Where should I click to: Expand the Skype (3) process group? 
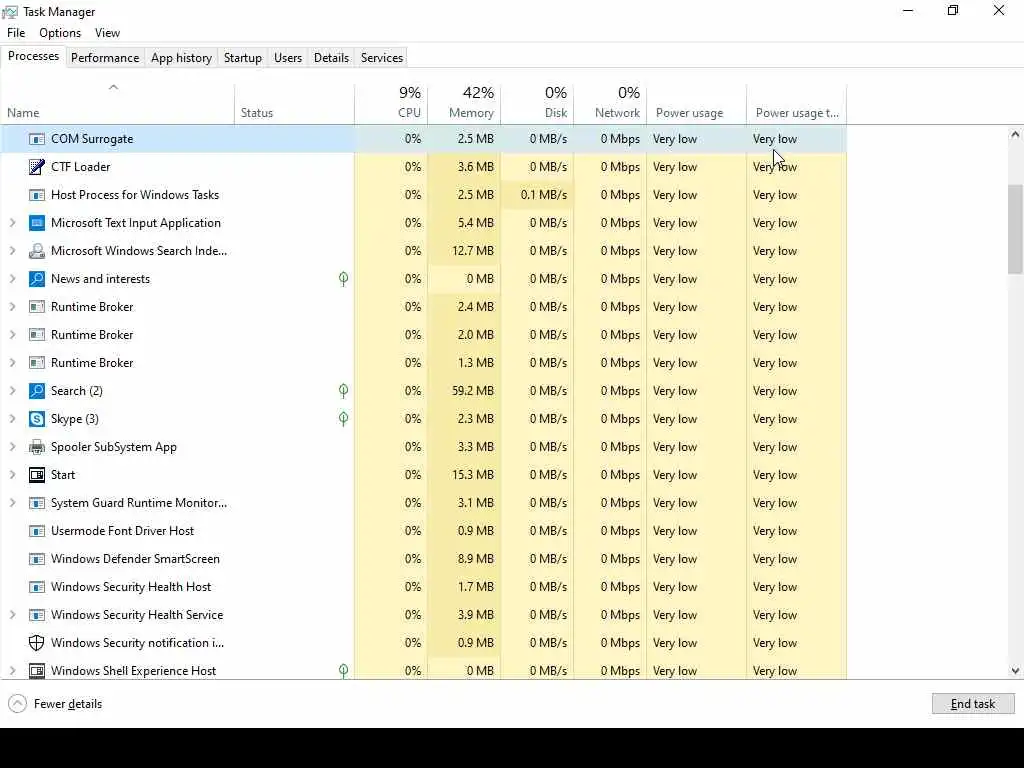pyautogui.click(x=12, y=419)
